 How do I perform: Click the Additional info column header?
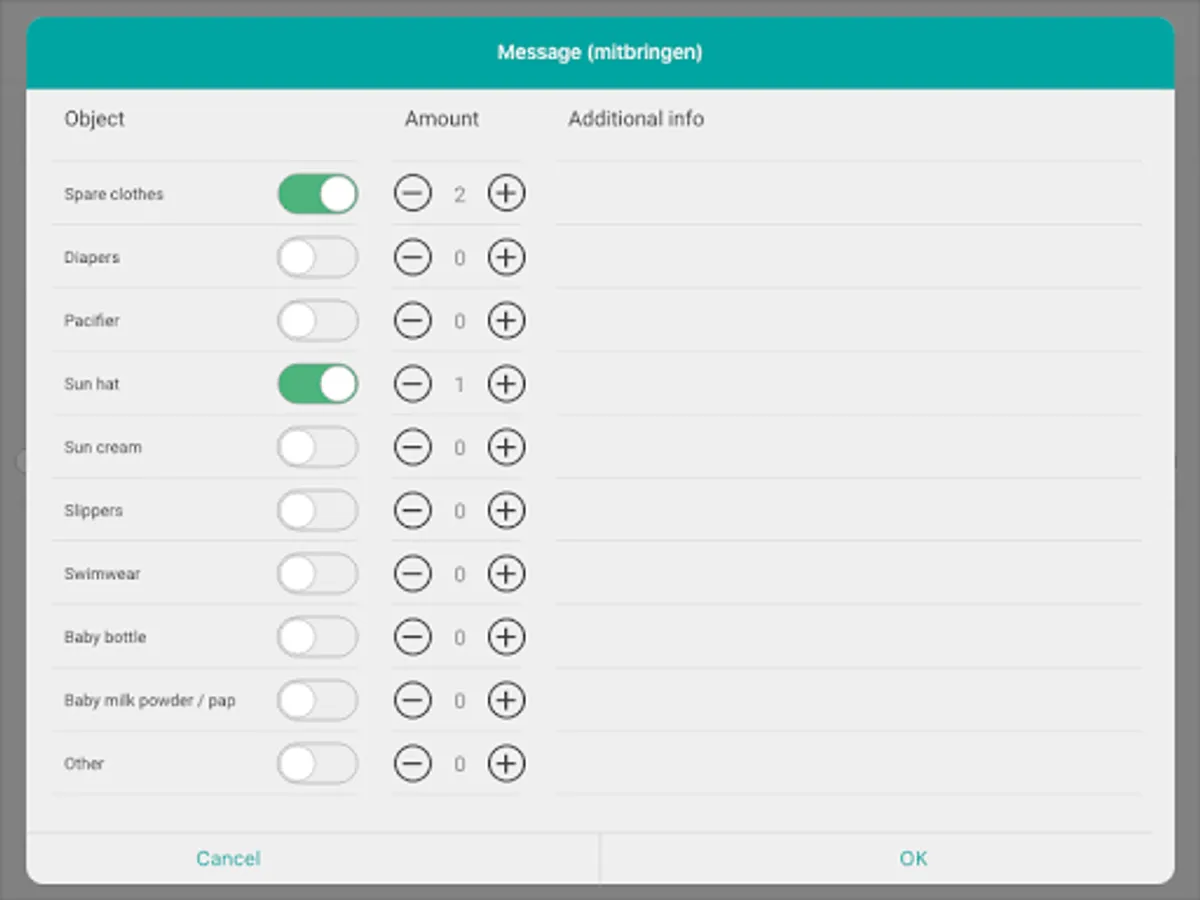click(636, 118)
